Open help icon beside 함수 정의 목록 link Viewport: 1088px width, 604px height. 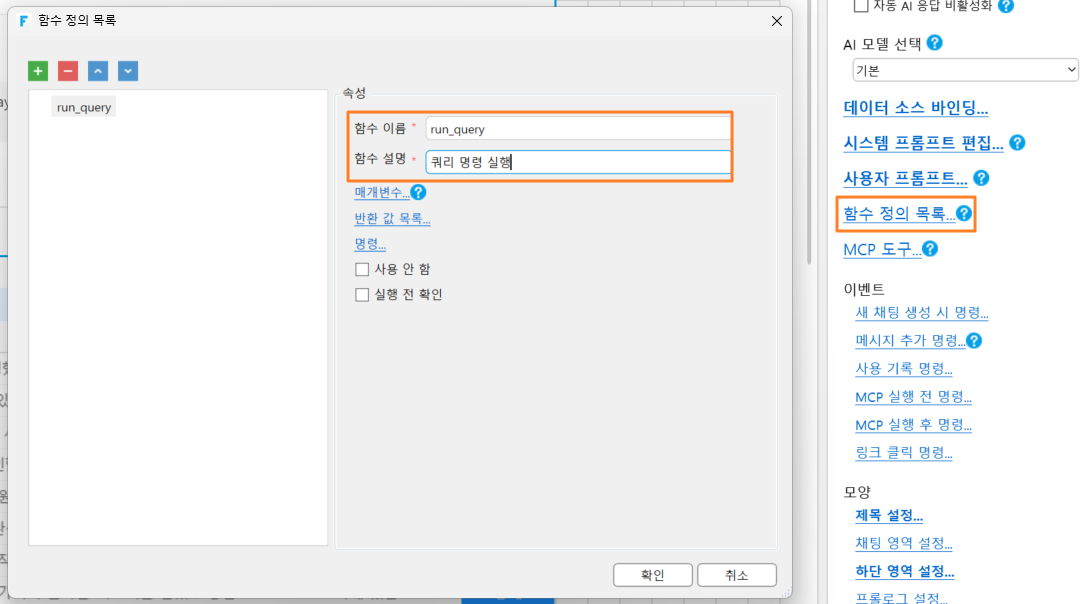coord(964,214)
